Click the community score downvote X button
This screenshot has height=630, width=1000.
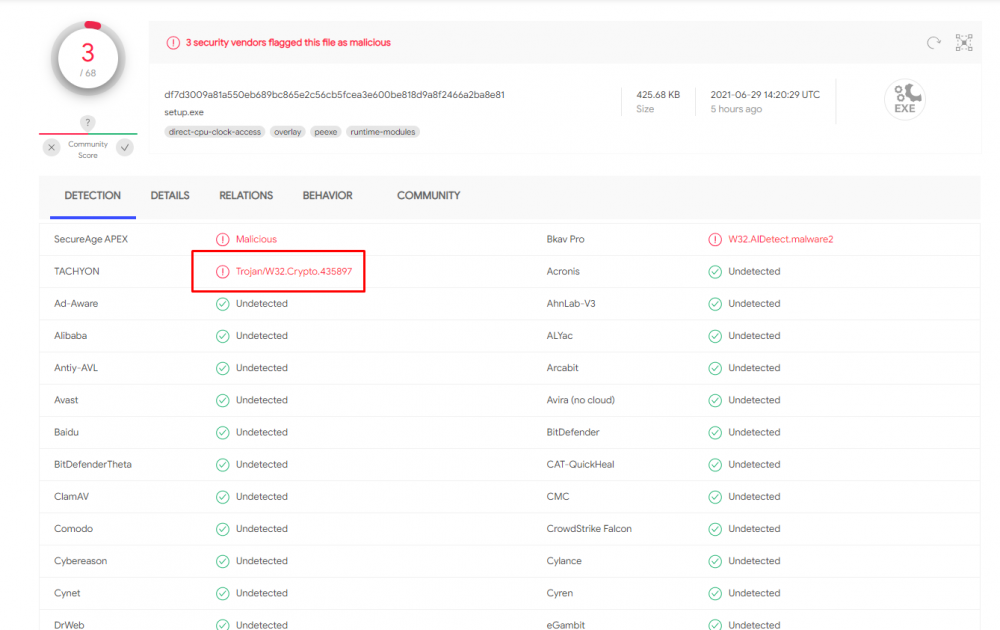[x=52, y=148]
